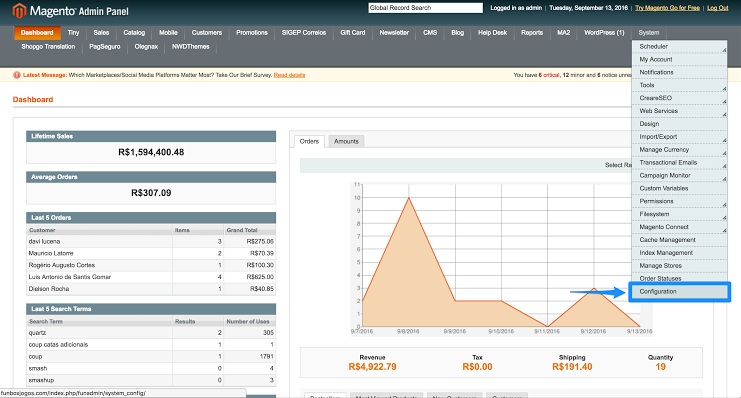The height and width of the screenshot is (398, 741).
Task: Open the Dashboard menu
Action: click(x=37, y=33)
